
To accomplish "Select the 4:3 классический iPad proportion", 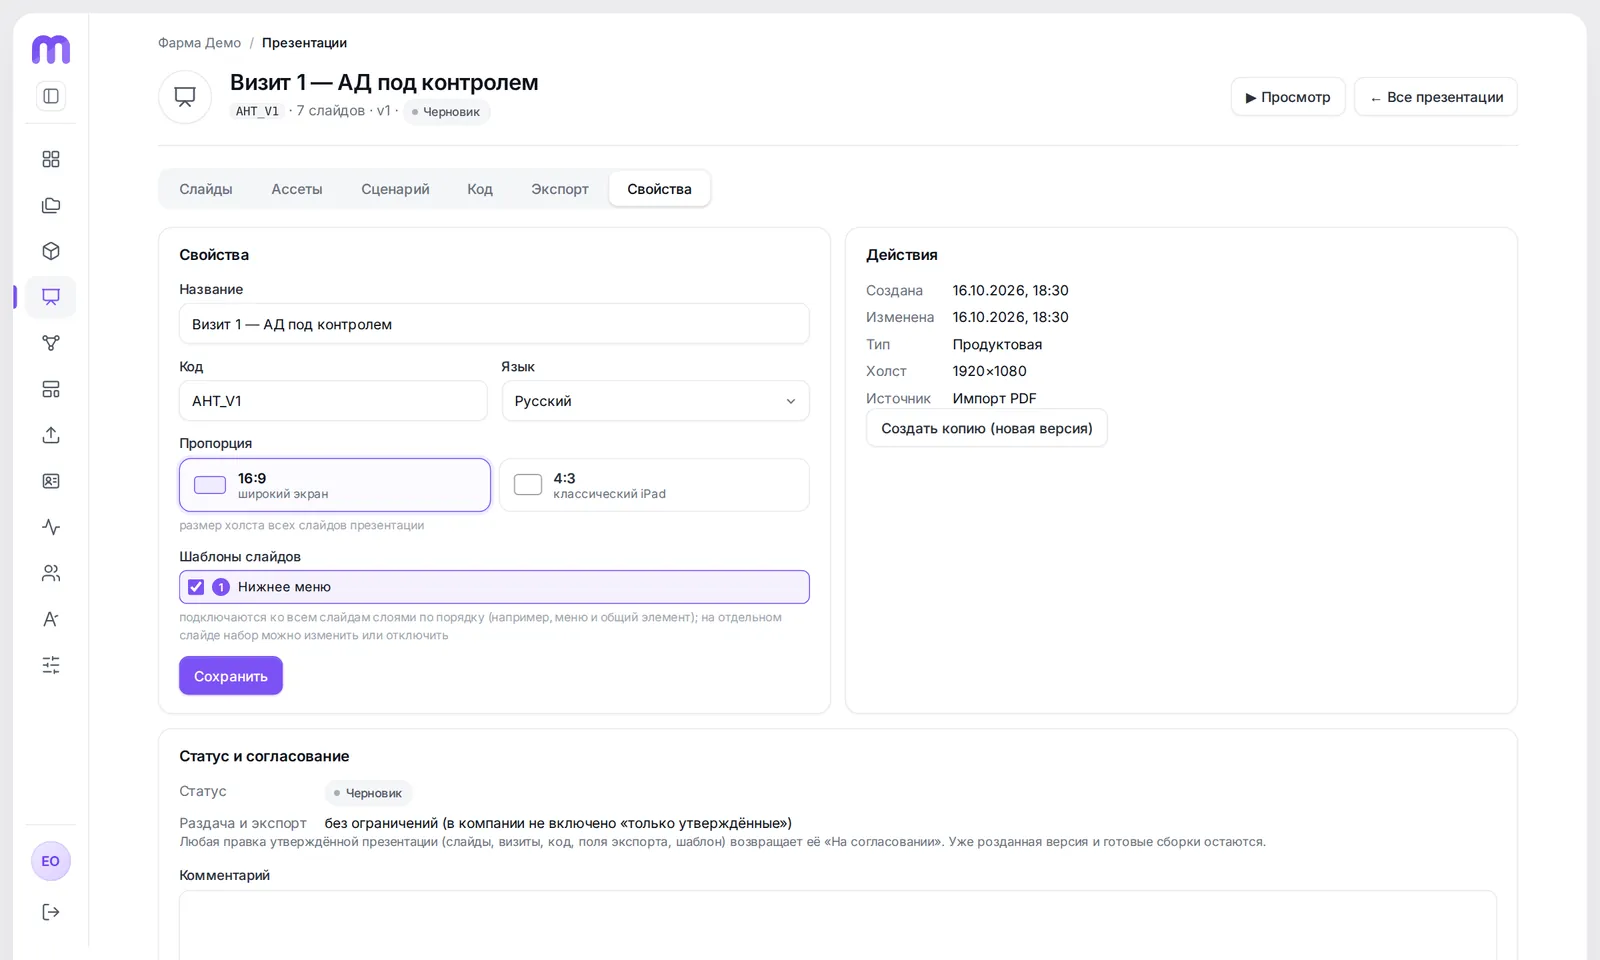I will (x=654, y=485).
